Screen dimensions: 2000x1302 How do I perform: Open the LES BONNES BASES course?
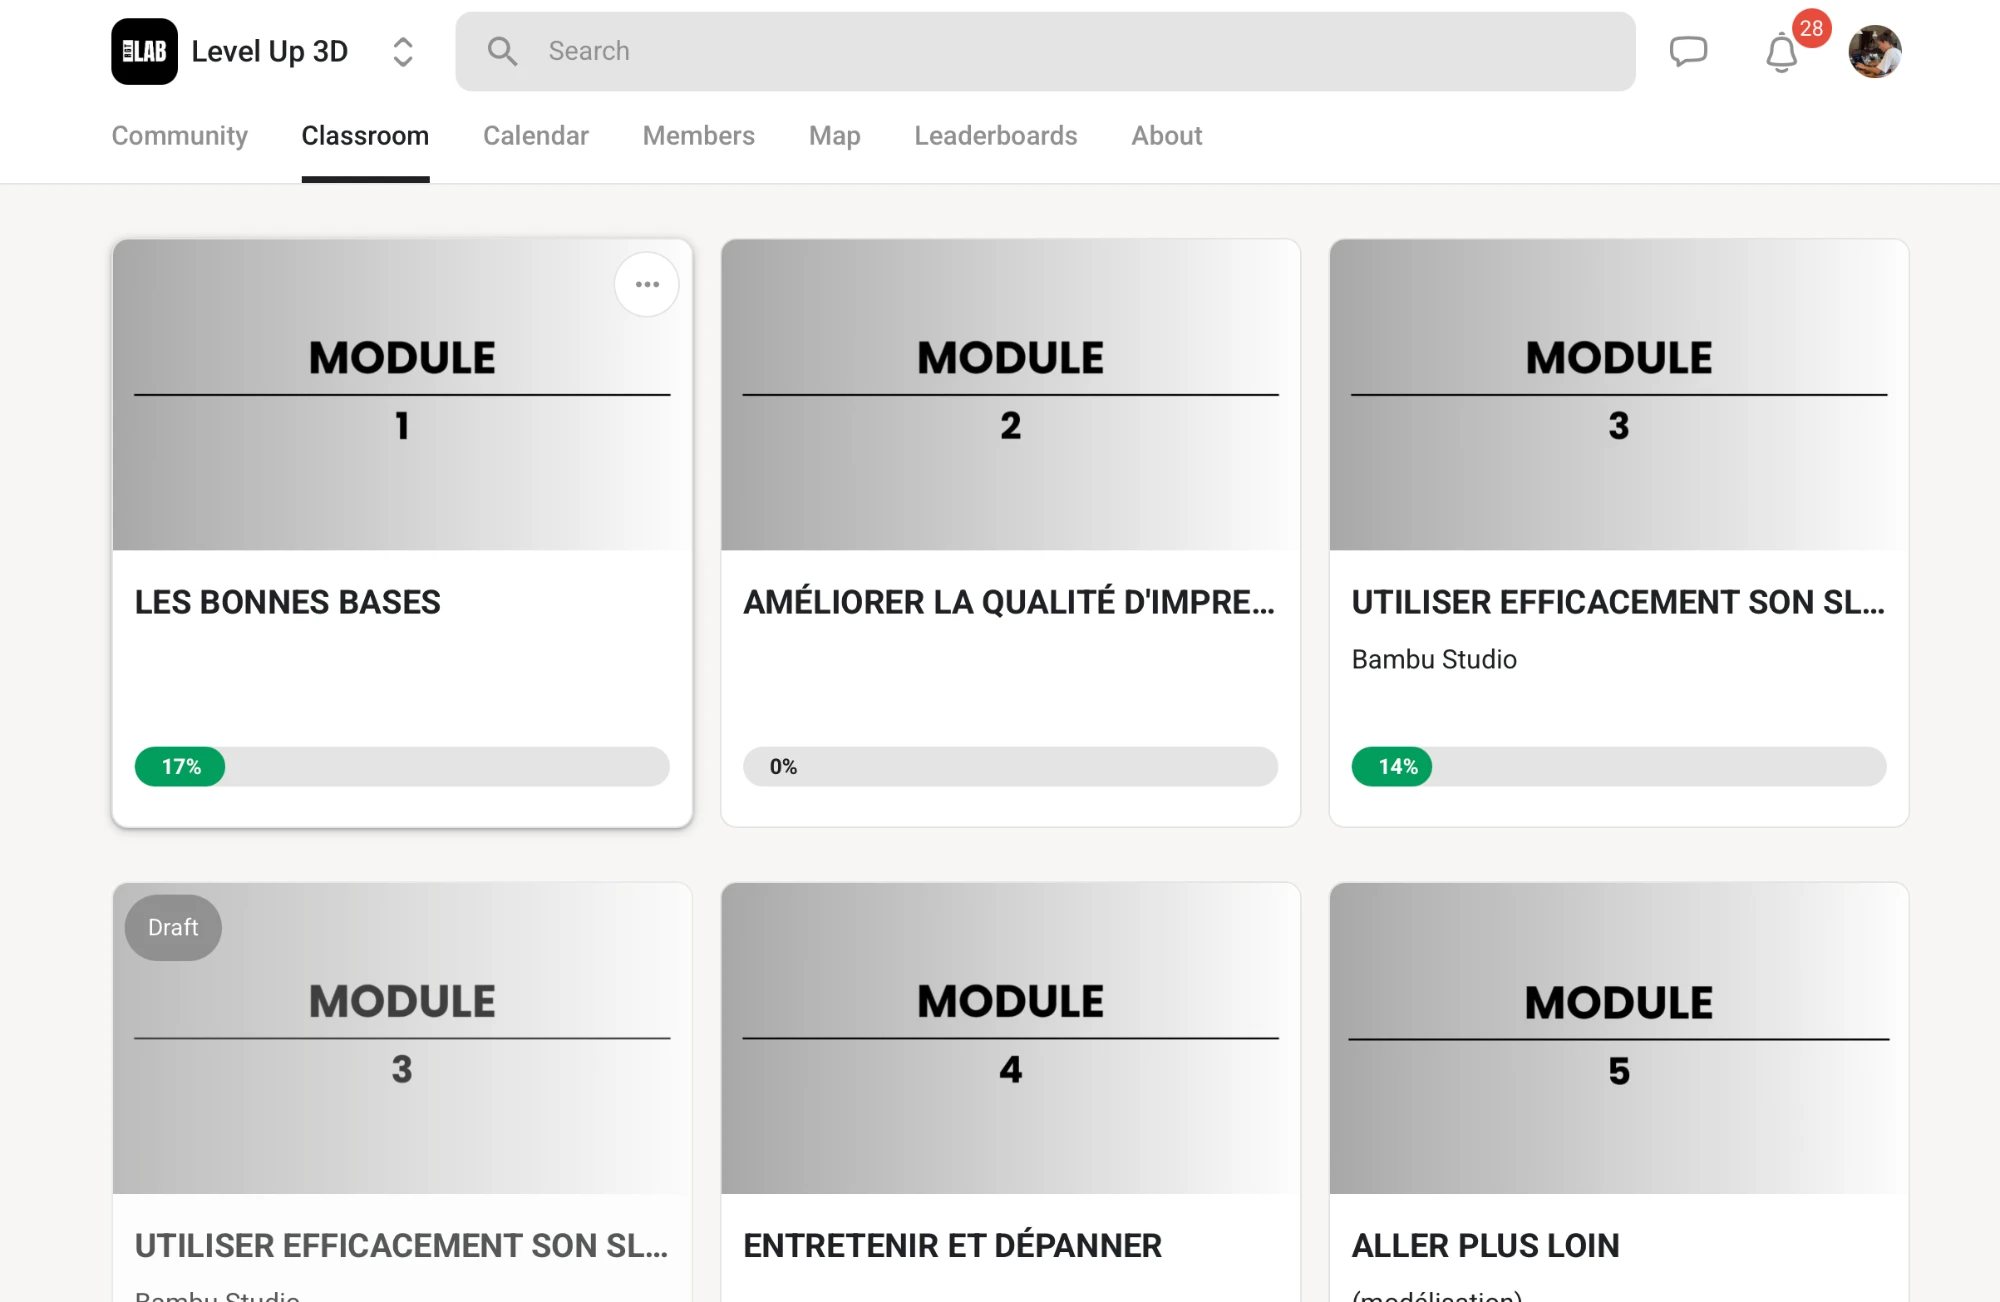coord(288,602)
